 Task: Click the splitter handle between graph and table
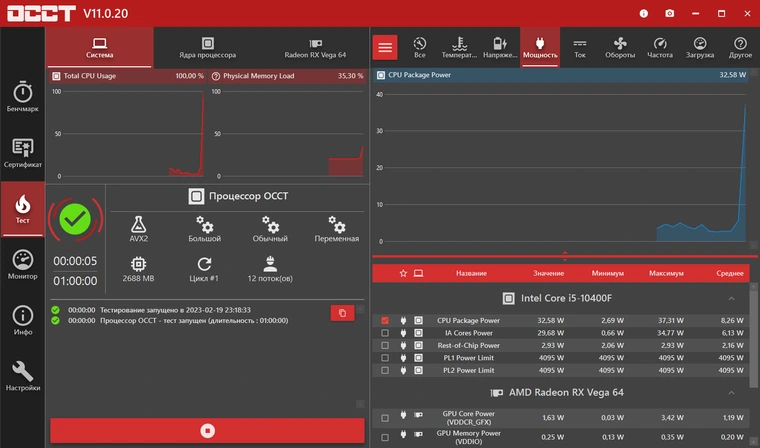coord(565,255)
